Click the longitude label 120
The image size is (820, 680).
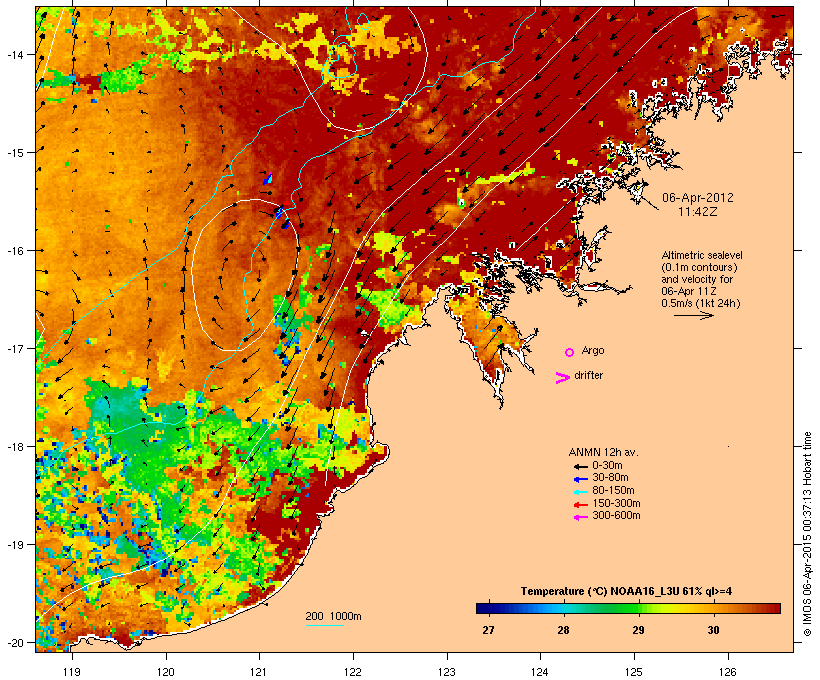pos(166,672)
